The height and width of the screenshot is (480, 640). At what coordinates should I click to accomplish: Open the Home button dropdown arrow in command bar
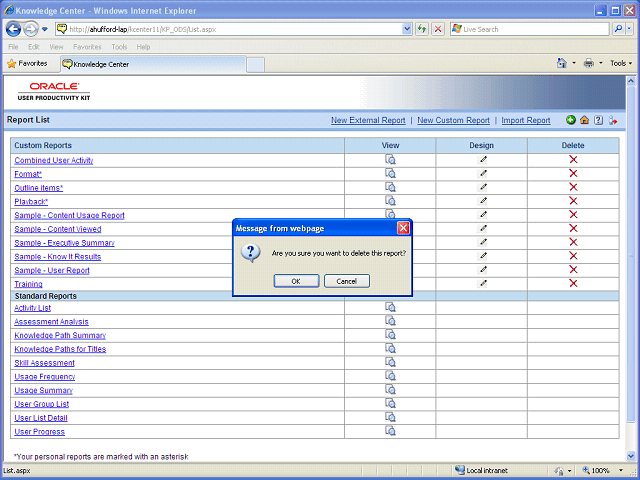point(574,63)
